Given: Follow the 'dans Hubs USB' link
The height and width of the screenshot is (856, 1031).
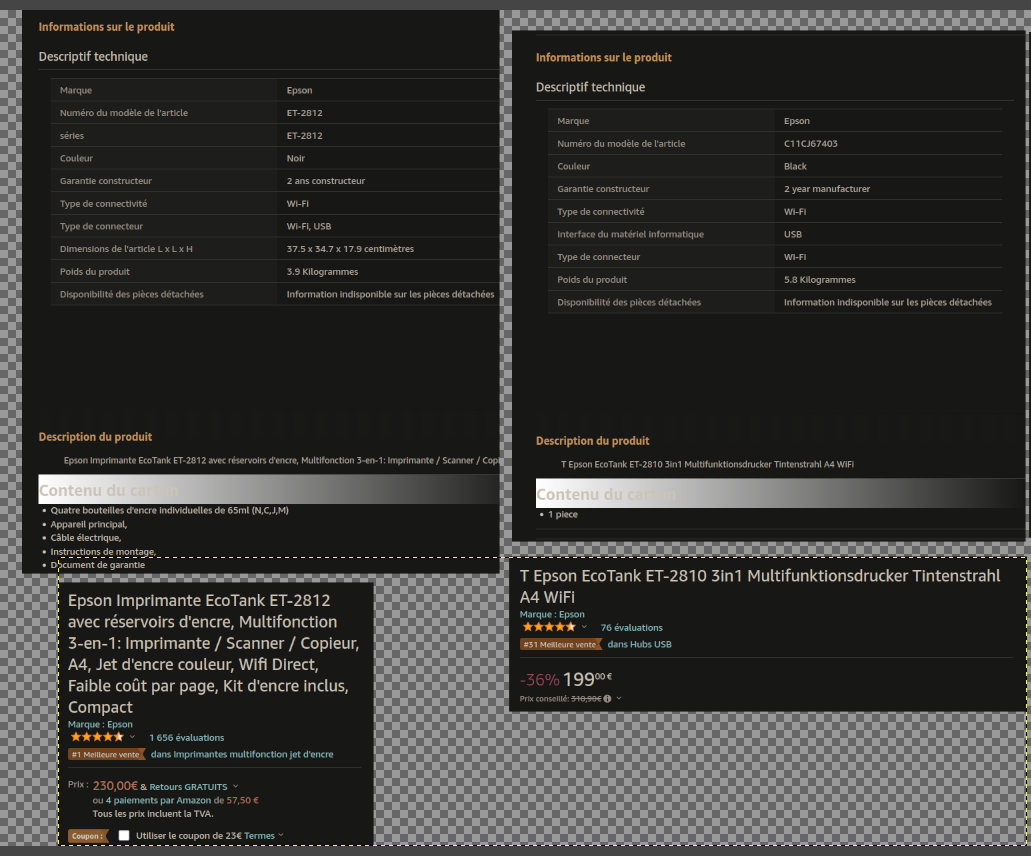Looking at the screenshot, I should (639, 644).
